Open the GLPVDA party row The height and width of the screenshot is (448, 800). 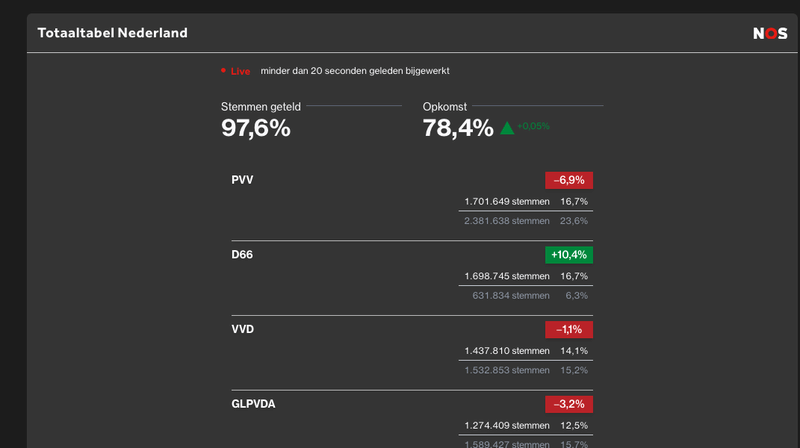[x=253, y=404]
